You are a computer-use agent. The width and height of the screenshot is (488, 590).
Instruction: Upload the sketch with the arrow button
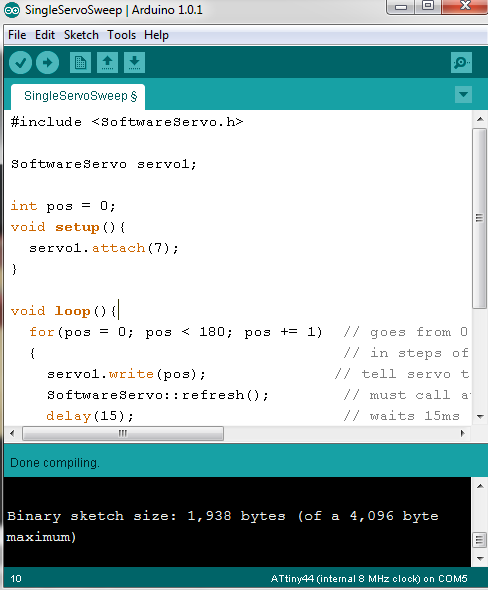47,62
